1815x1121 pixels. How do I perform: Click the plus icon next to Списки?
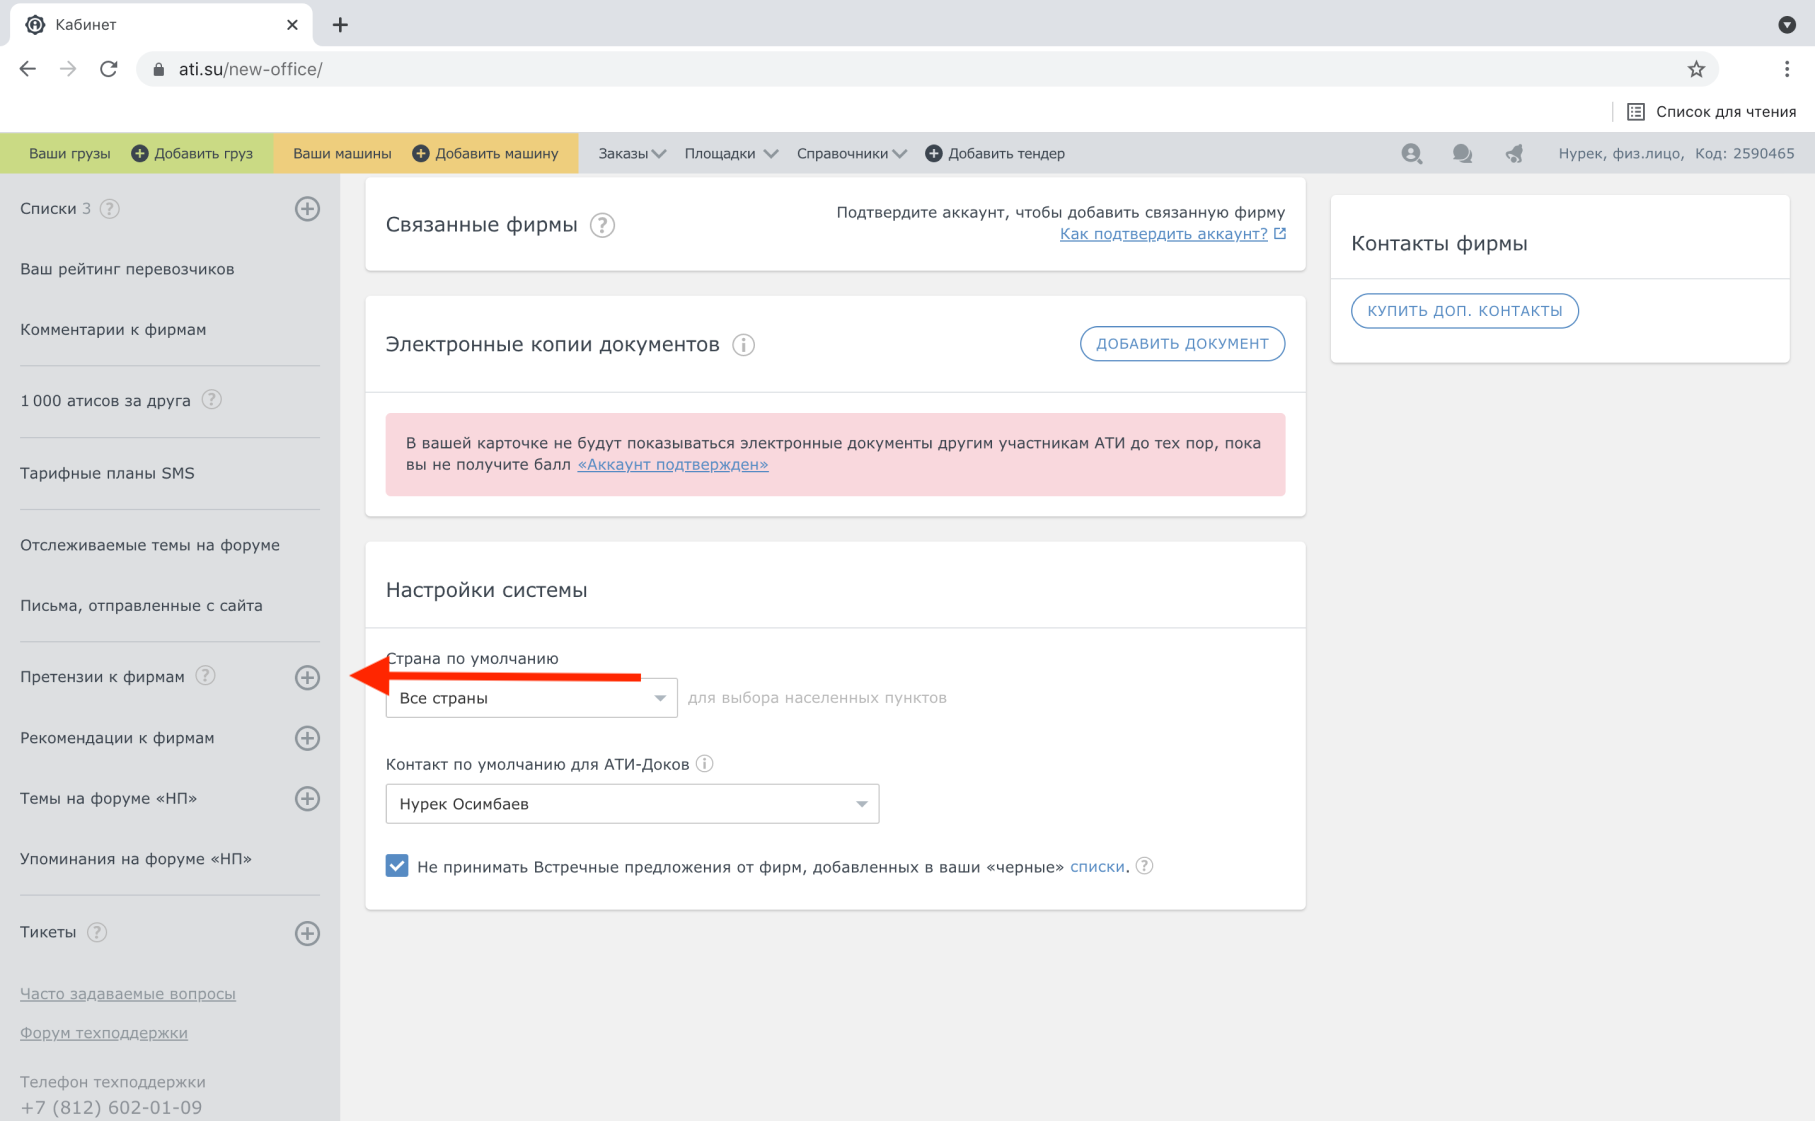[307, 209]
